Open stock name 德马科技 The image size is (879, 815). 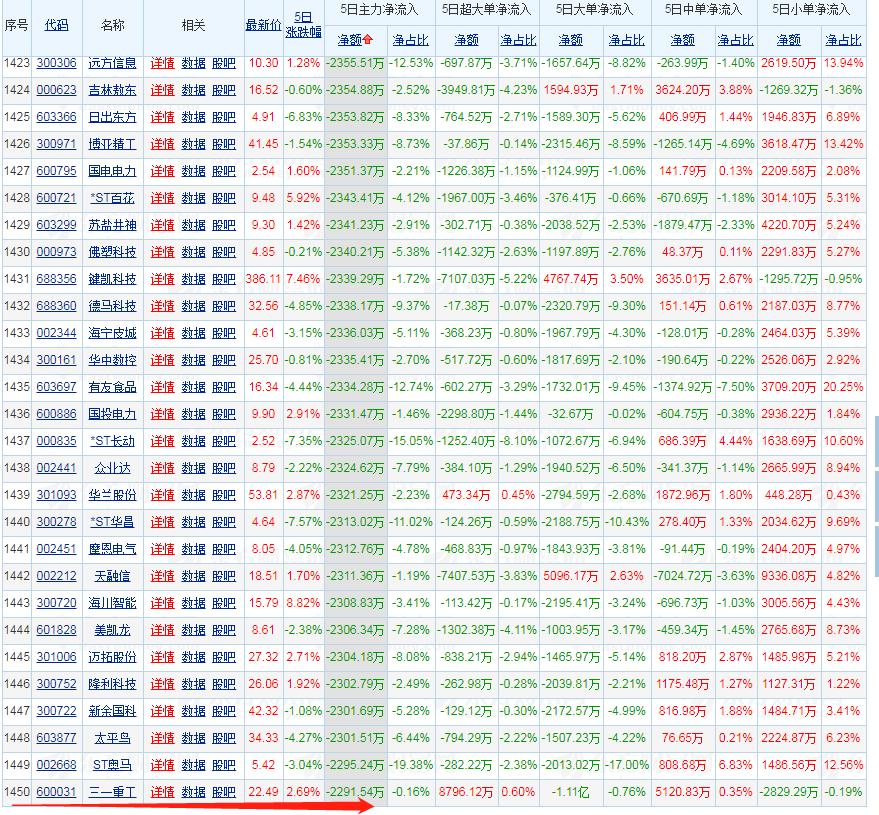click(x=112, y=306)
